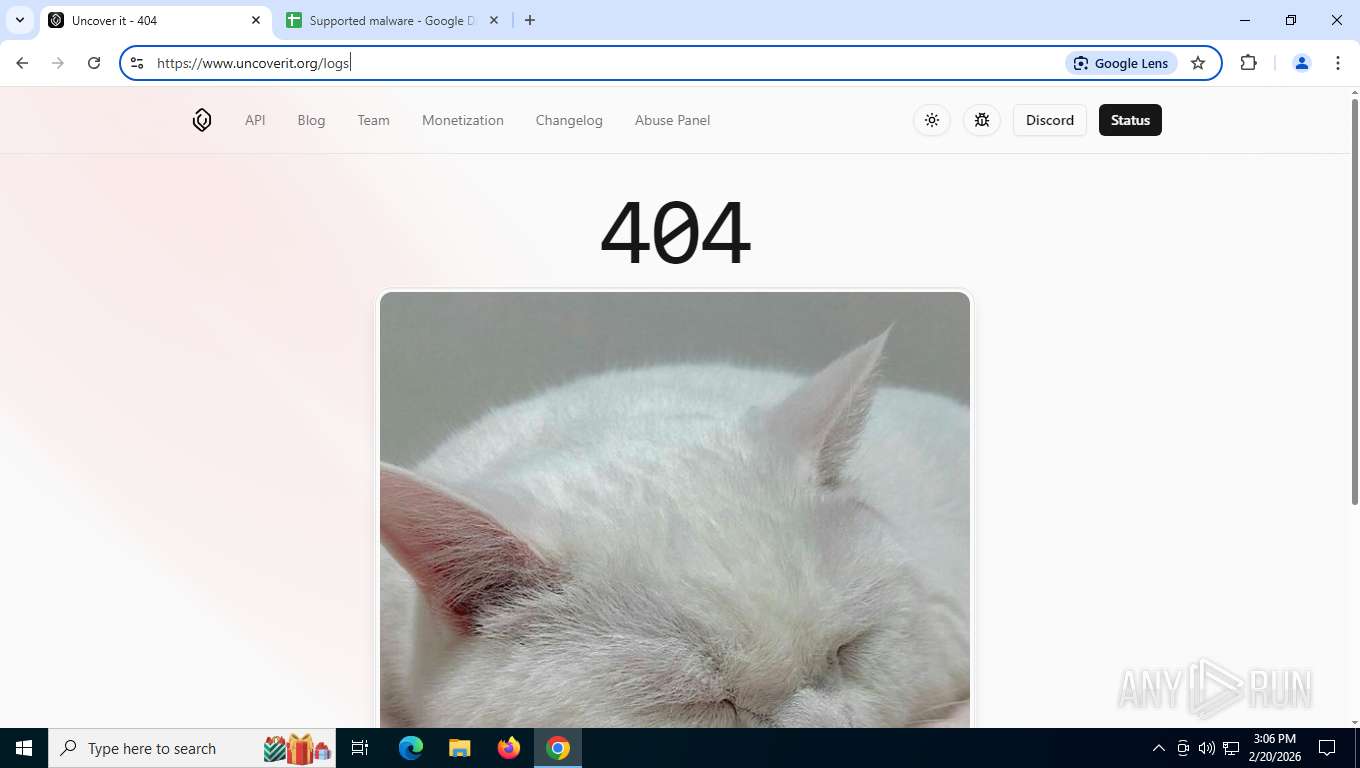1360x768 pixels.
Task: Show hidden system tray icons
Action: (1159, 748)
